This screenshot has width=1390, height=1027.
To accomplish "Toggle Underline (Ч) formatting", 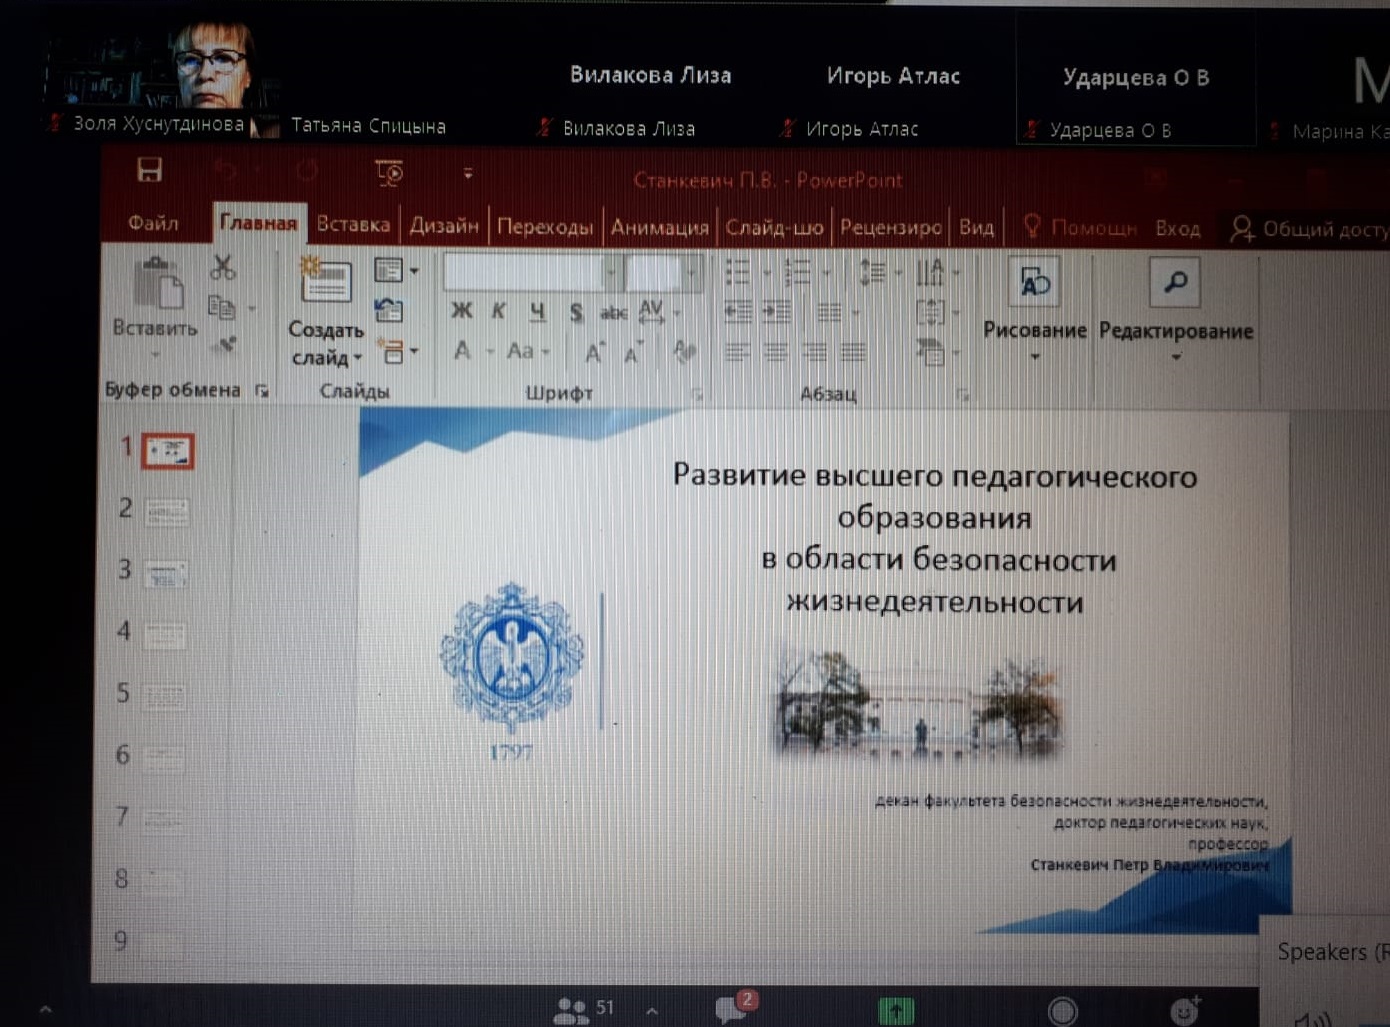I will 538,312.
